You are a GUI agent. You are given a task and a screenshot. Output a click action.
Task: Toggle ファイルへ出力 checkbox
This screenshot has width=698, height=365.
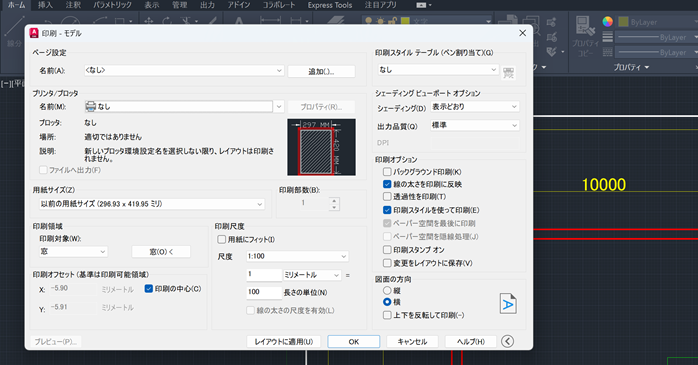pos(43,170)
